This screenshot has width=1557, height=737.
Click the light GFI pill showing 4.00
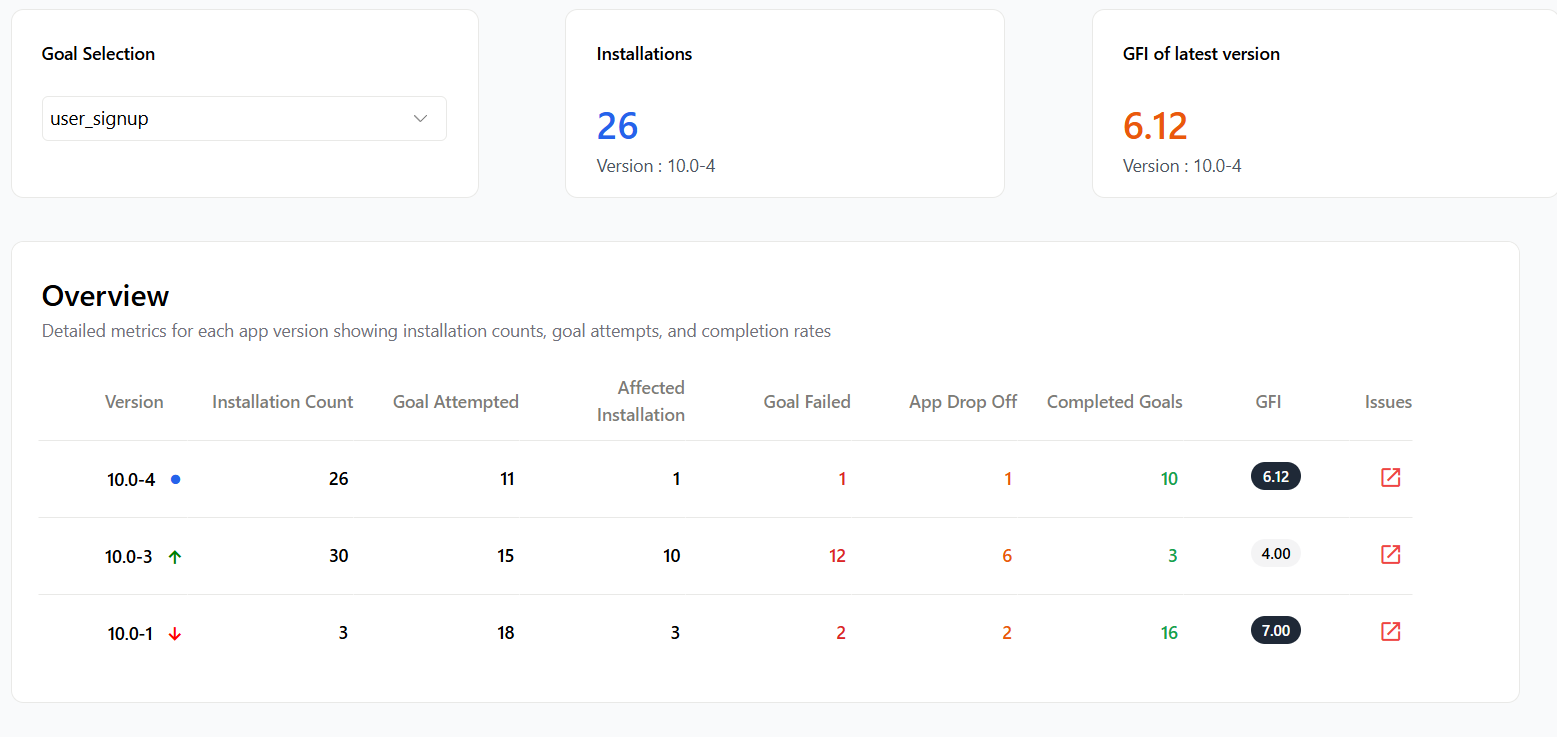(1275, 553)
